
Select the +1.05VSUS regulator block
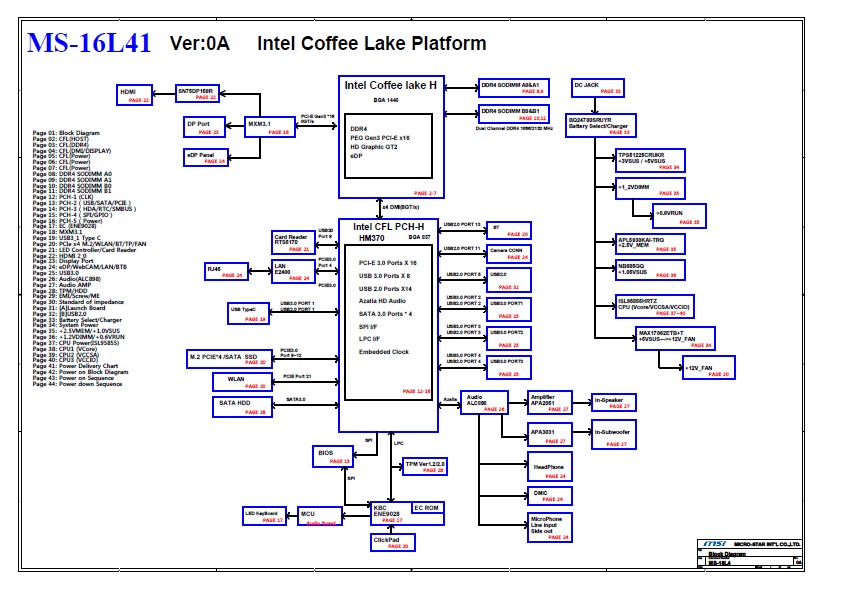(650, 270)
